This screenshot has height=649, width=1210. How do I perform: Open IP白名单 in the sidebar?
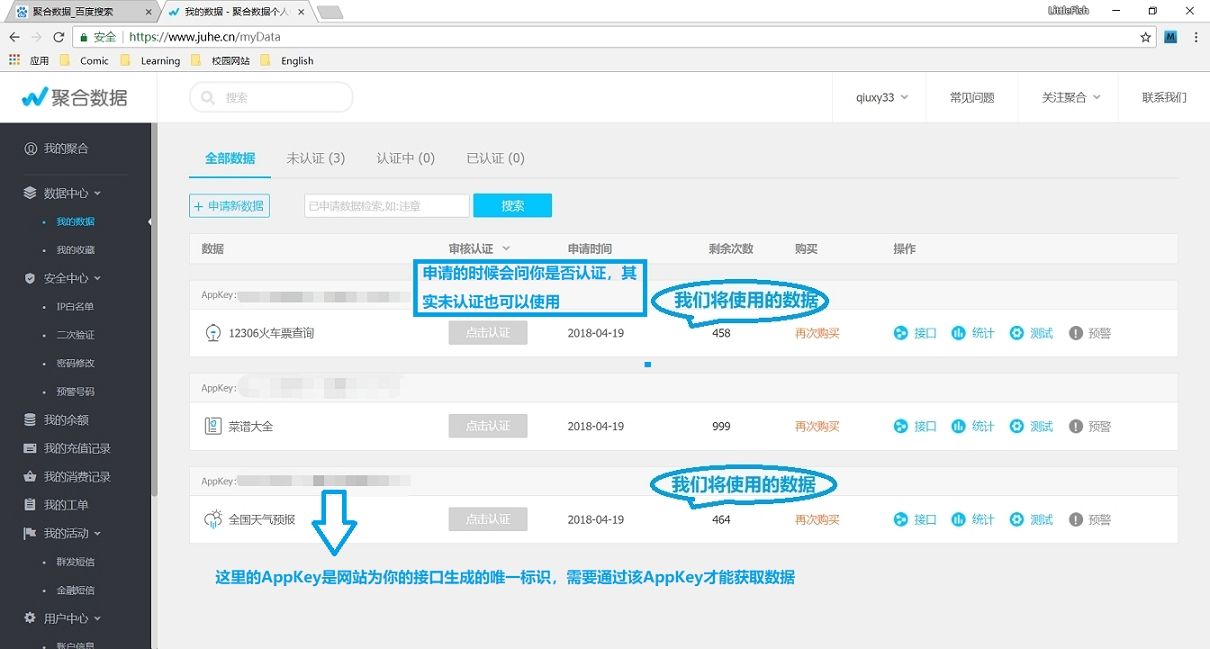click(75, 307)
